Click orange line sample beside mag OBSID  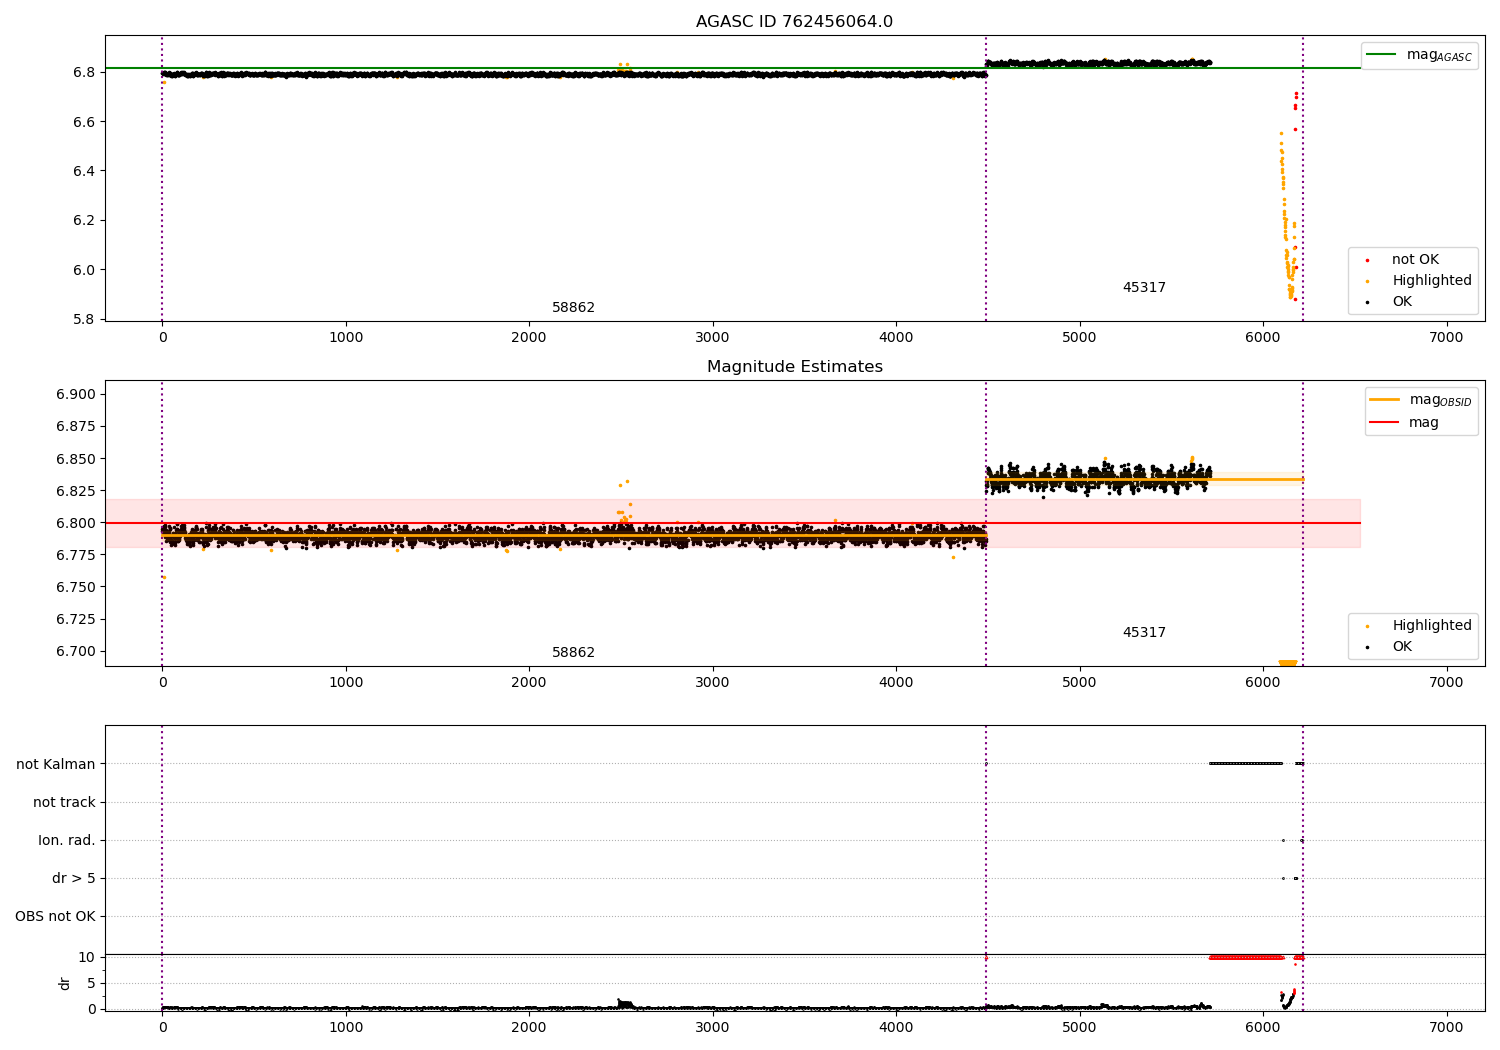pos(1384,400)
